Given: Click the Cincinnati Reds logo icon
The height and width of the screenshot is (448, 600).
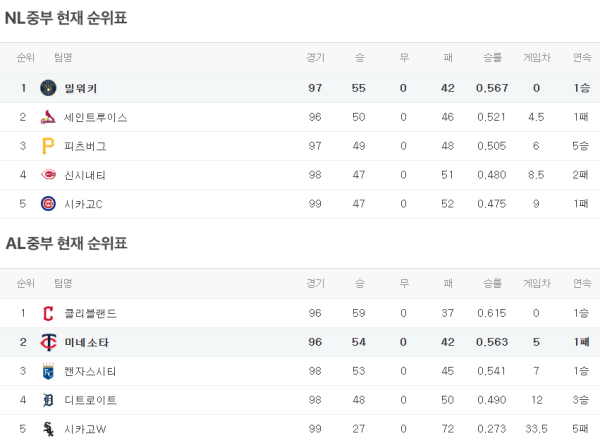Looking at the screenshot, I should 48,175.
